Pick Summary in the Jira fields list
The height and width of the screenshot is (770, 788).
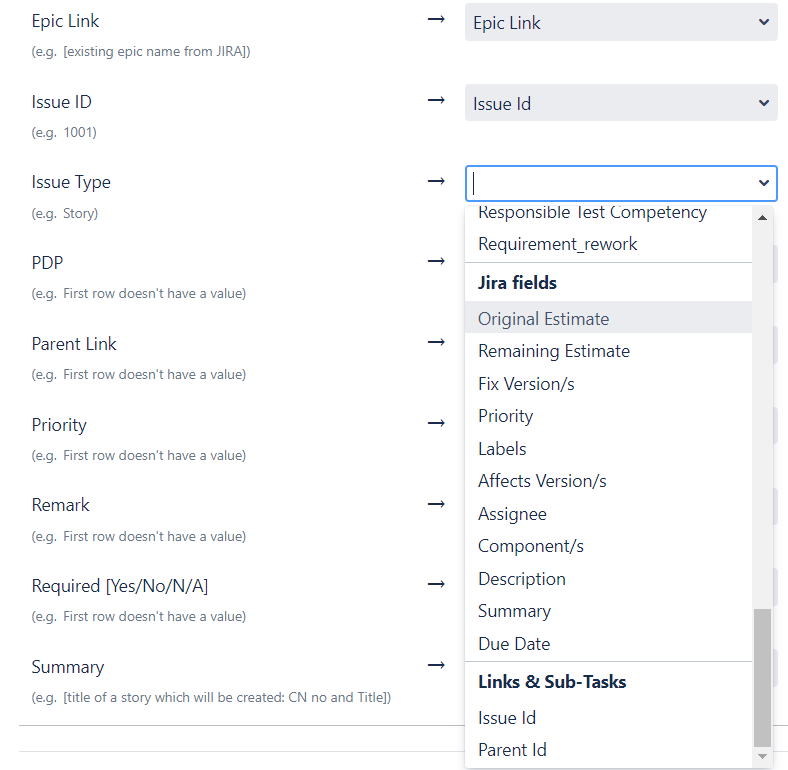608,611
